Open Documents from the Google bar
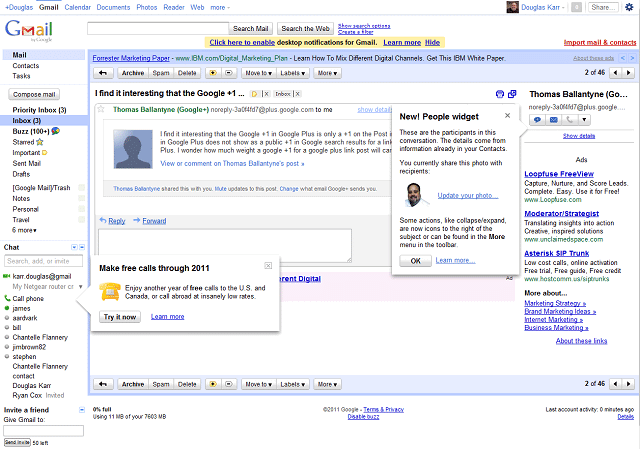Screen dimensions: 640x449 click(x=113, y=7)
